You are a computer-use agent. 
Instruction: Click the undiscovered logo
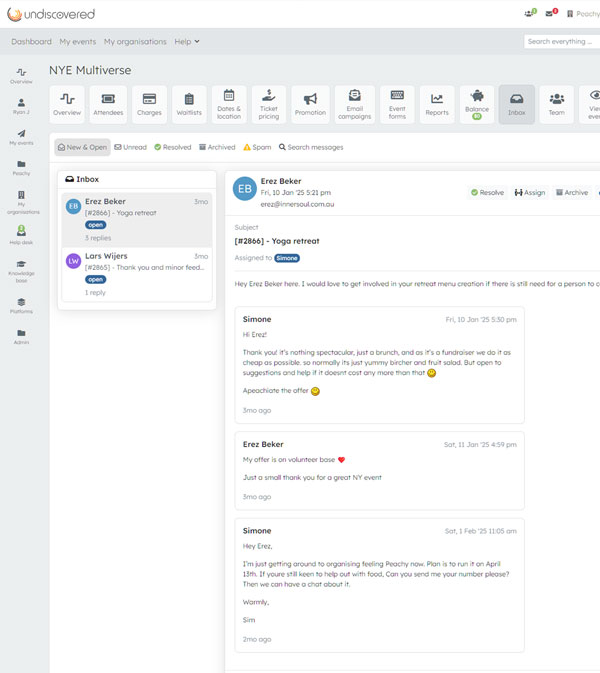pyautogui.click(x=51, y=14)
